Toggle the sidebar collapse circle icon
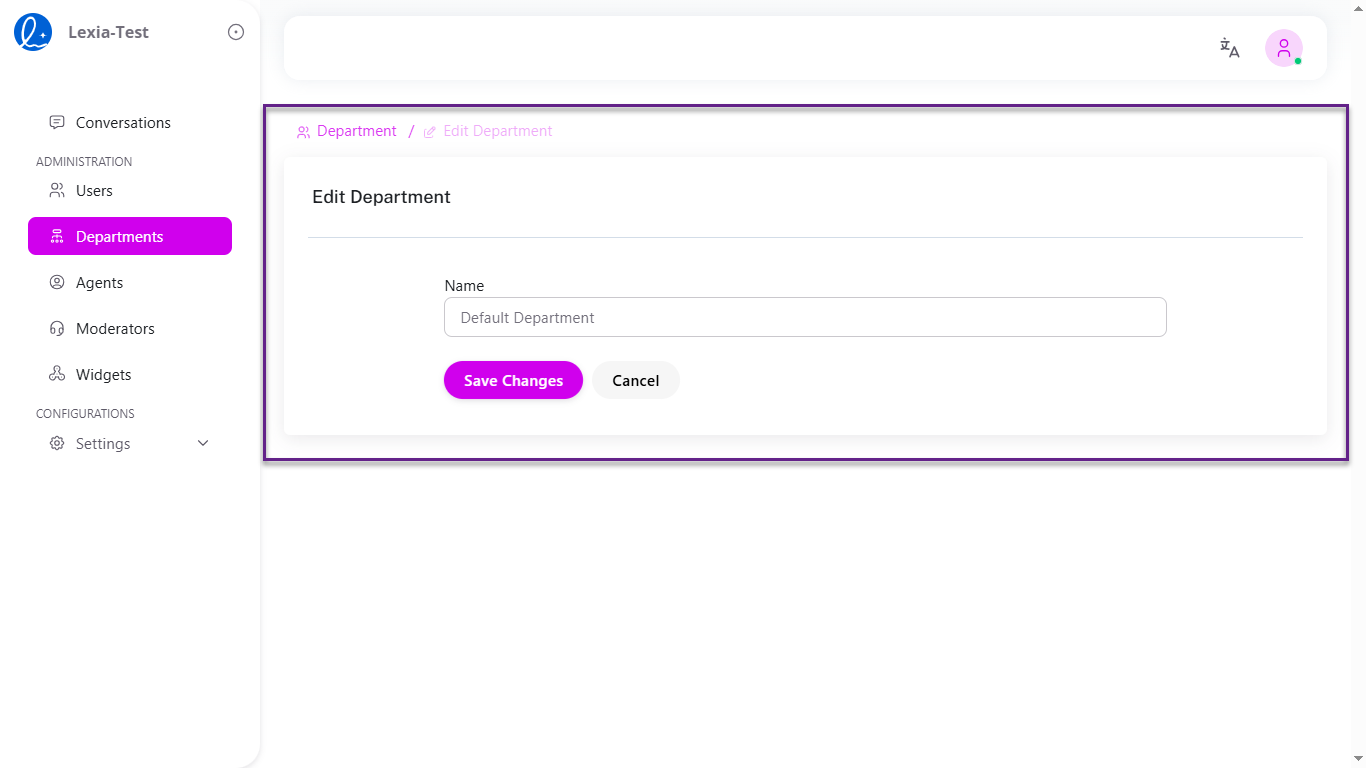This screenshot has width=1366, height=768. (236, 32)
